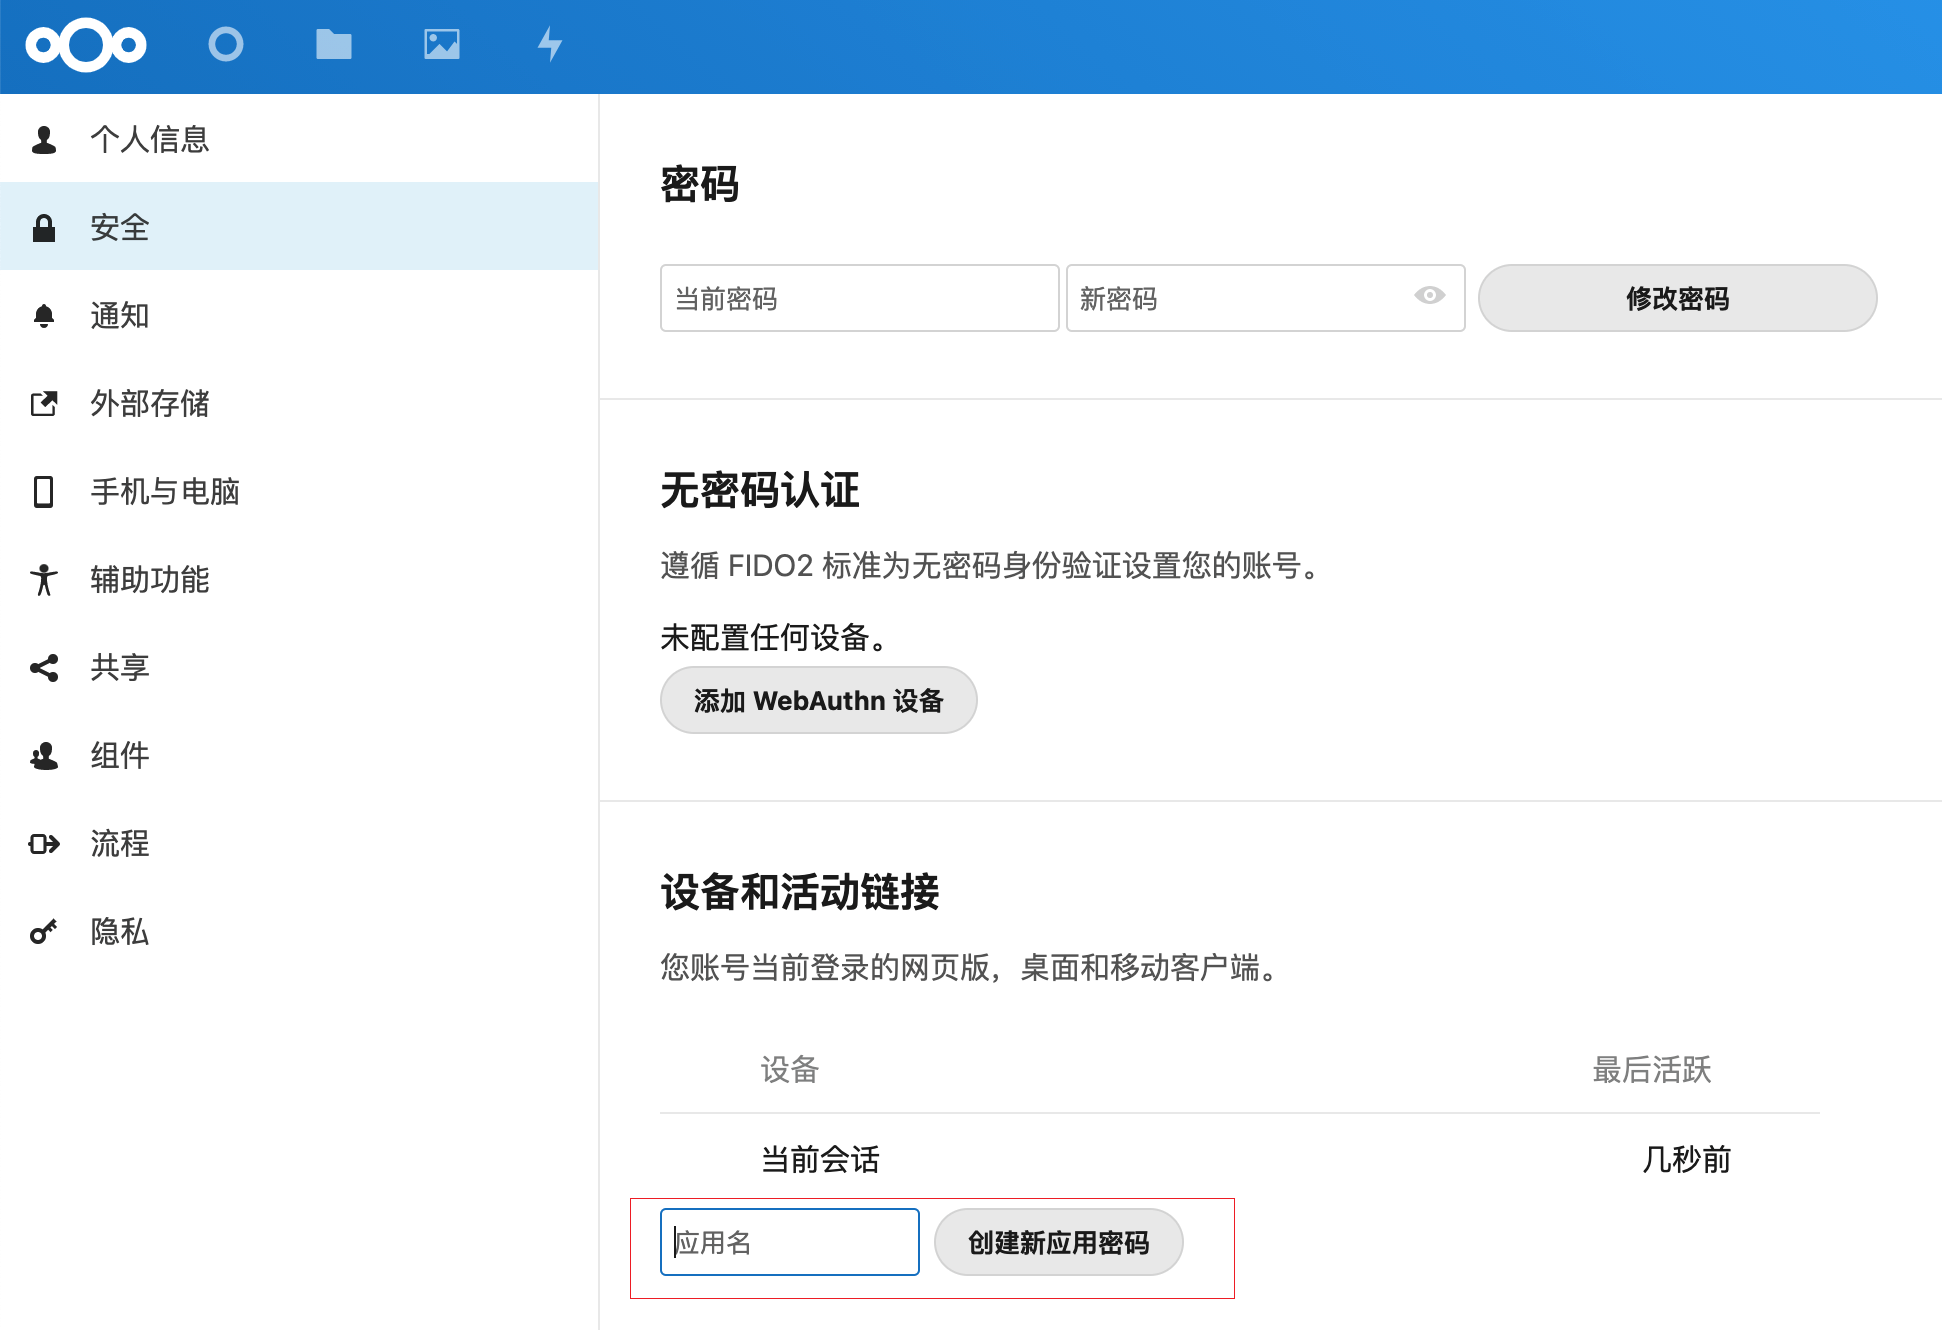Click the share icon beside 共享
This screenshot has height=1330, width=1942.
(x=44, y=668)
